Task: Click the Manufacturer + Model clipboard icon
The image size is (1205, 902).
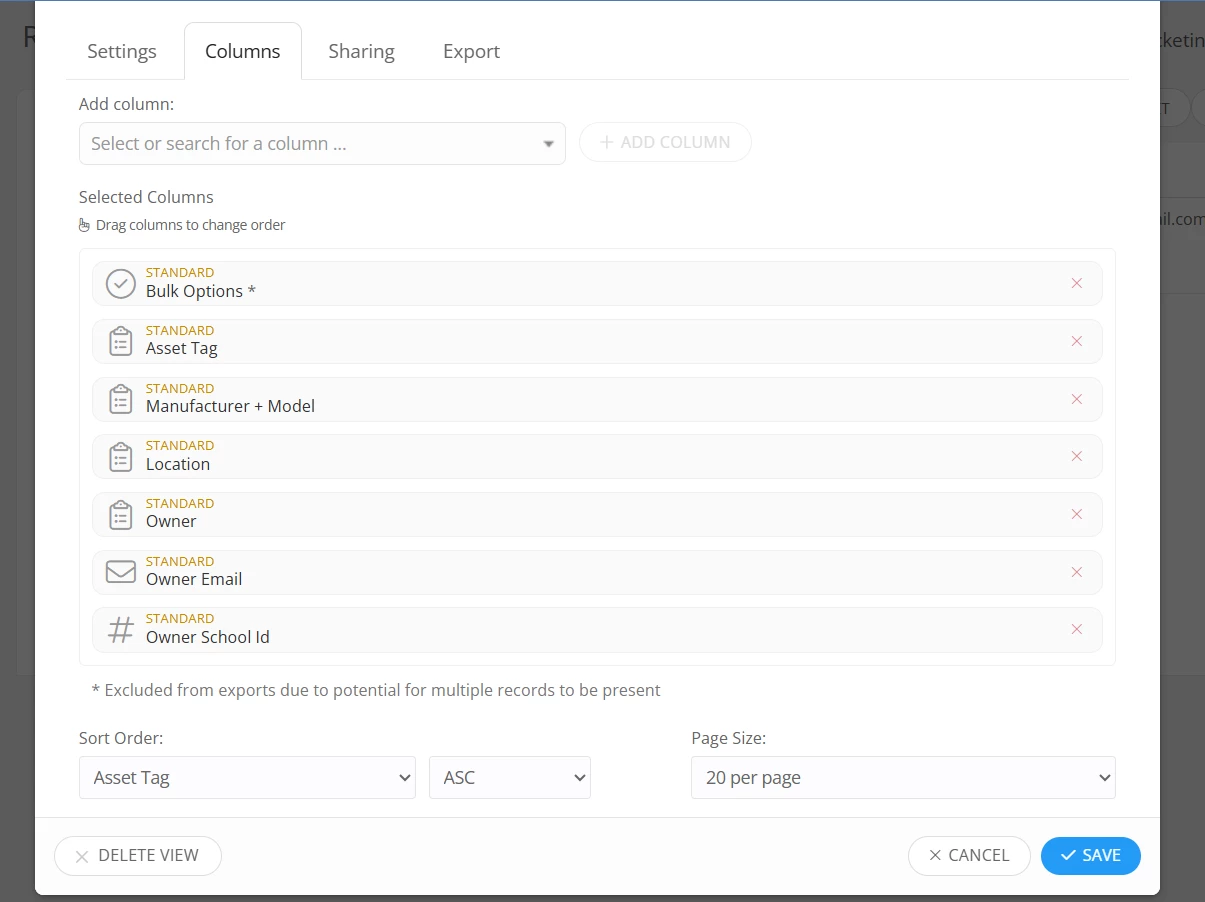Action: point(121,399)
